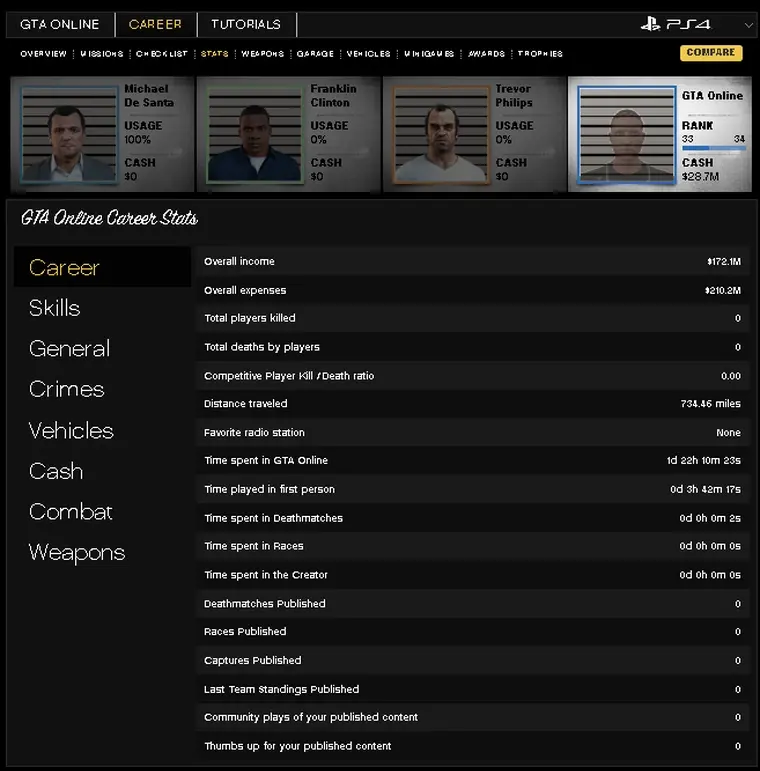Open the Cash stats category
760x771 pixels.
tap(56, 471)
